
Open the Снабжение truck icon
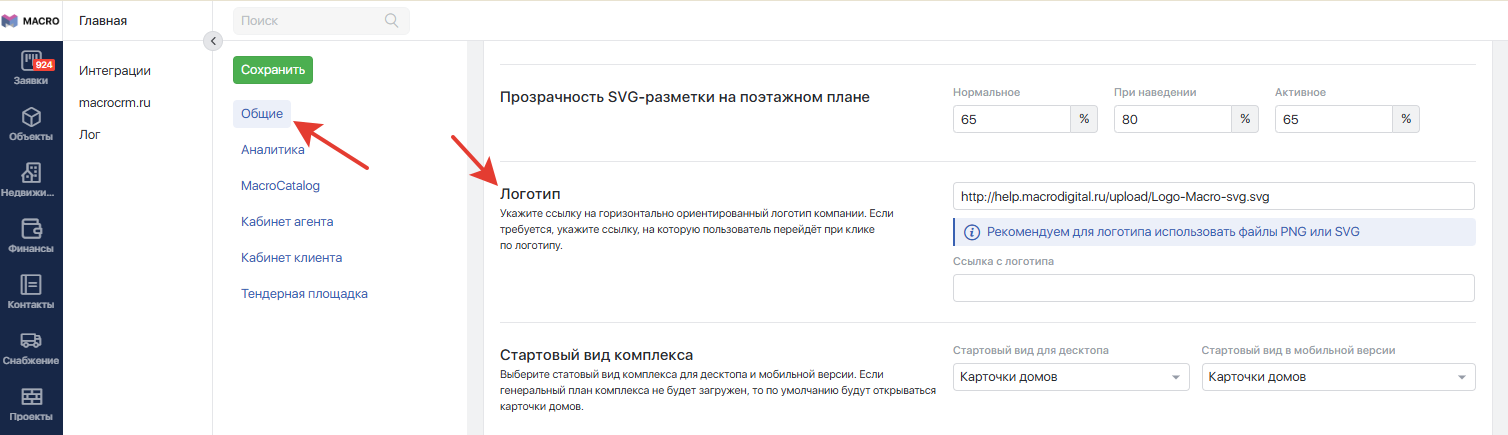coord(31,341)
